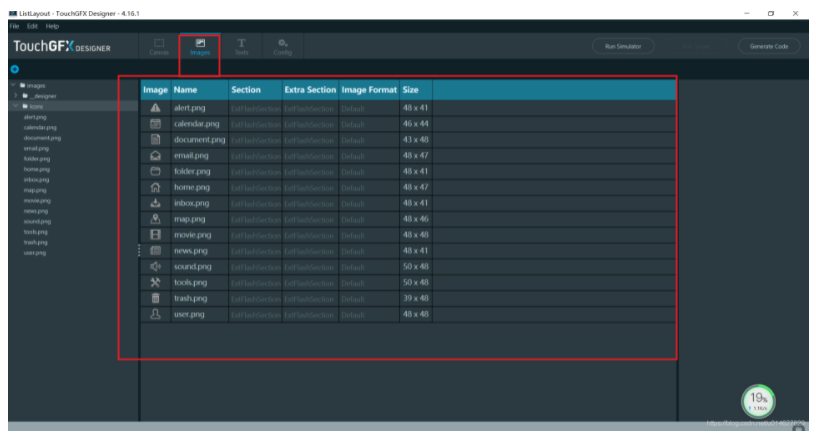Click the blue add image plus icon
This screenshot has width=816, height=440.
(15, 69)
